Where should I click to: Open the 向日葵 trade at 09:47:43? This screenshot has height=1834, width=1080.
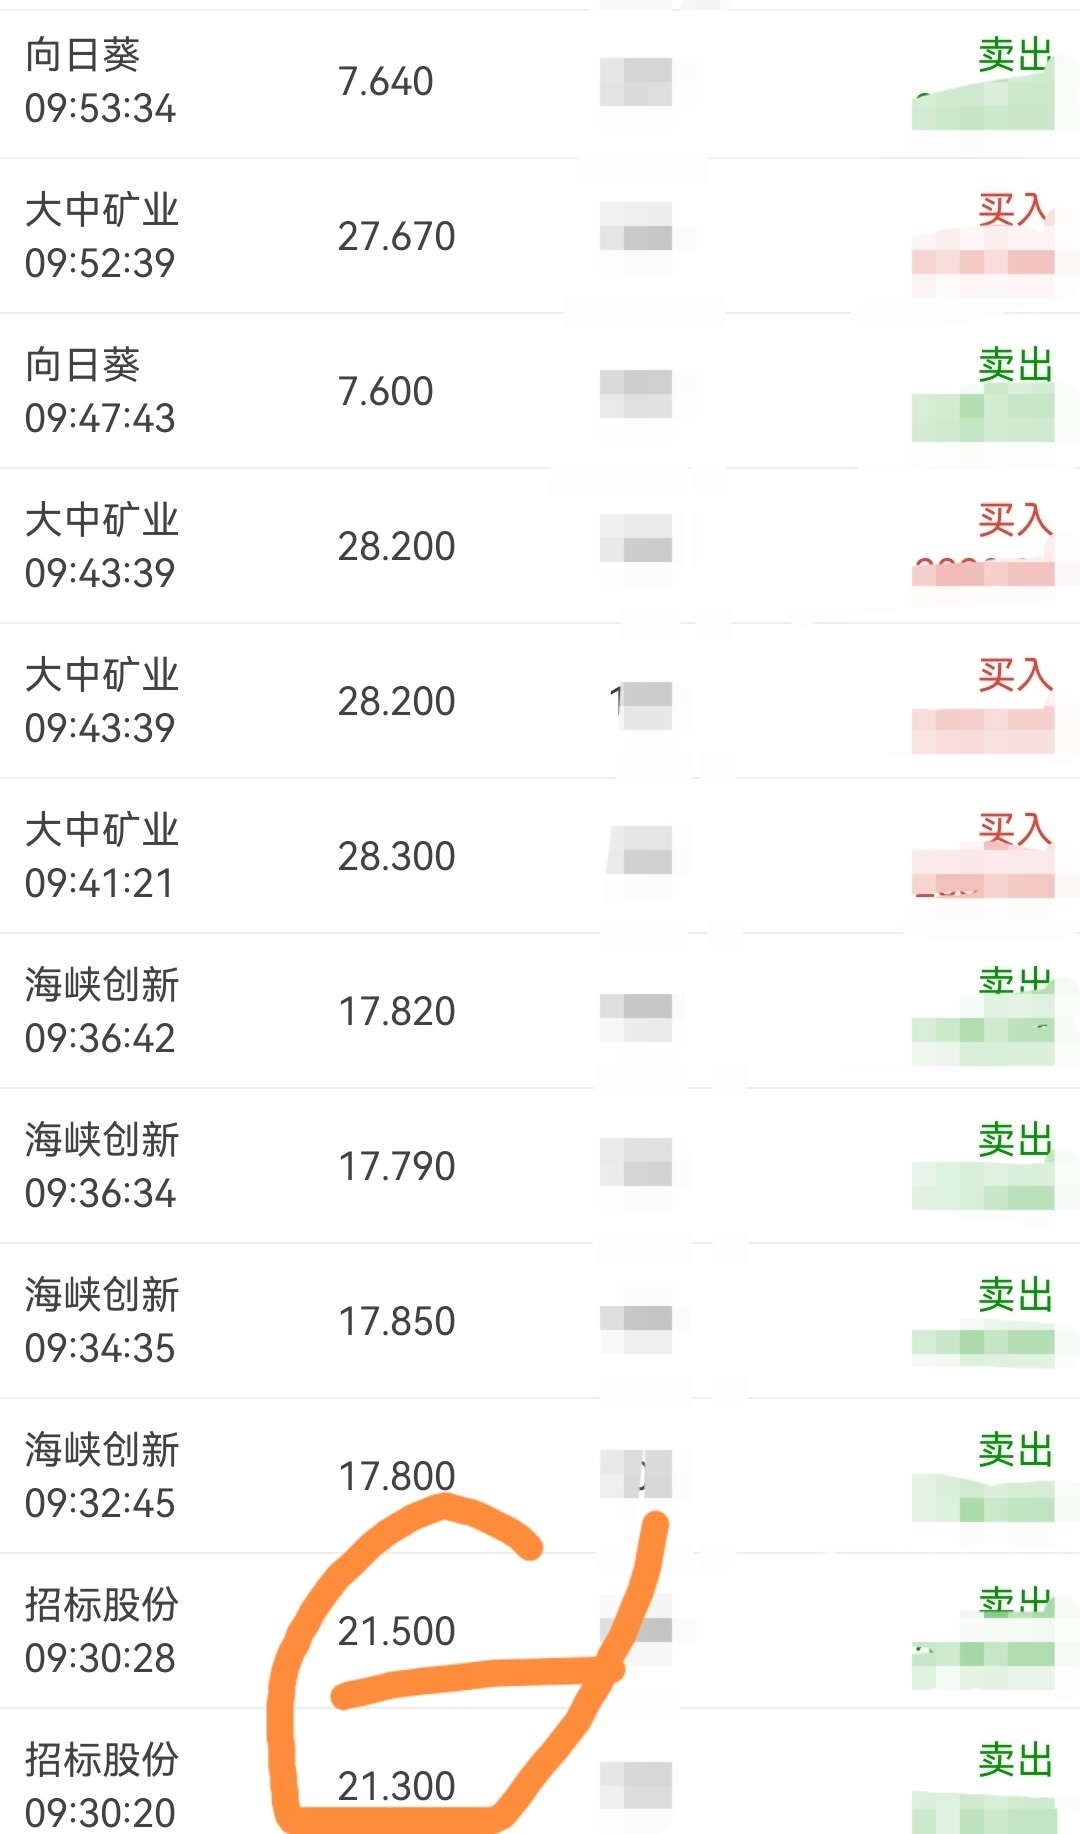[100, 391]
